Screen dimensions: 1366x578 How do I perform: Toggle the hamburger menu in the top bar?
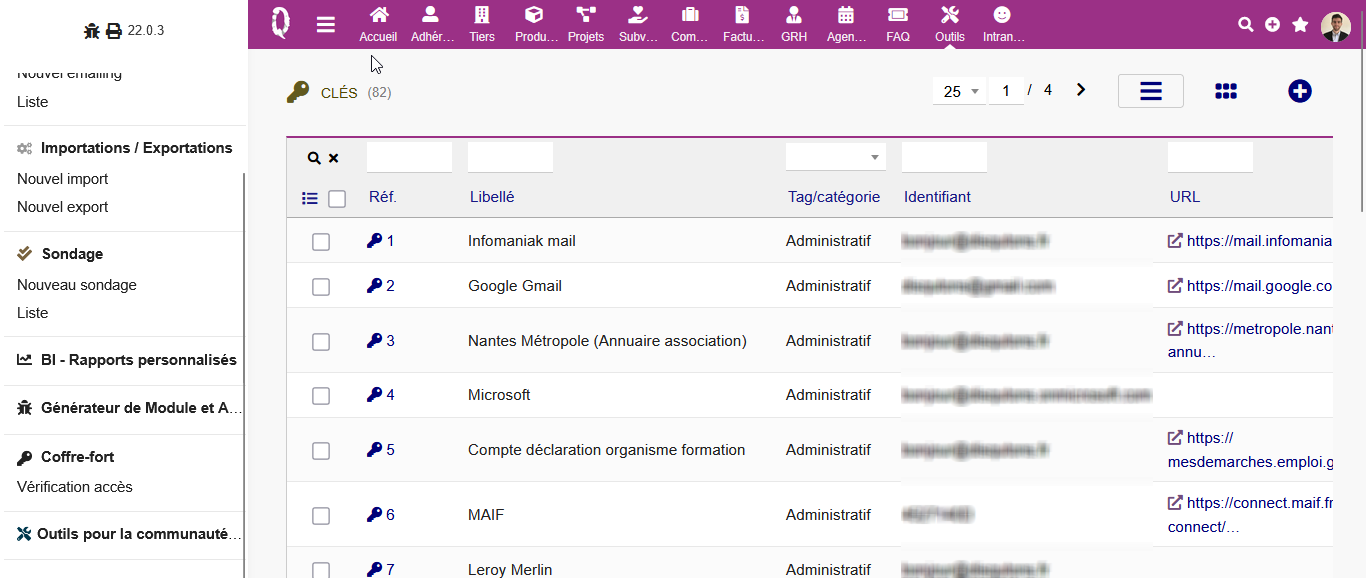coord(326,25)
